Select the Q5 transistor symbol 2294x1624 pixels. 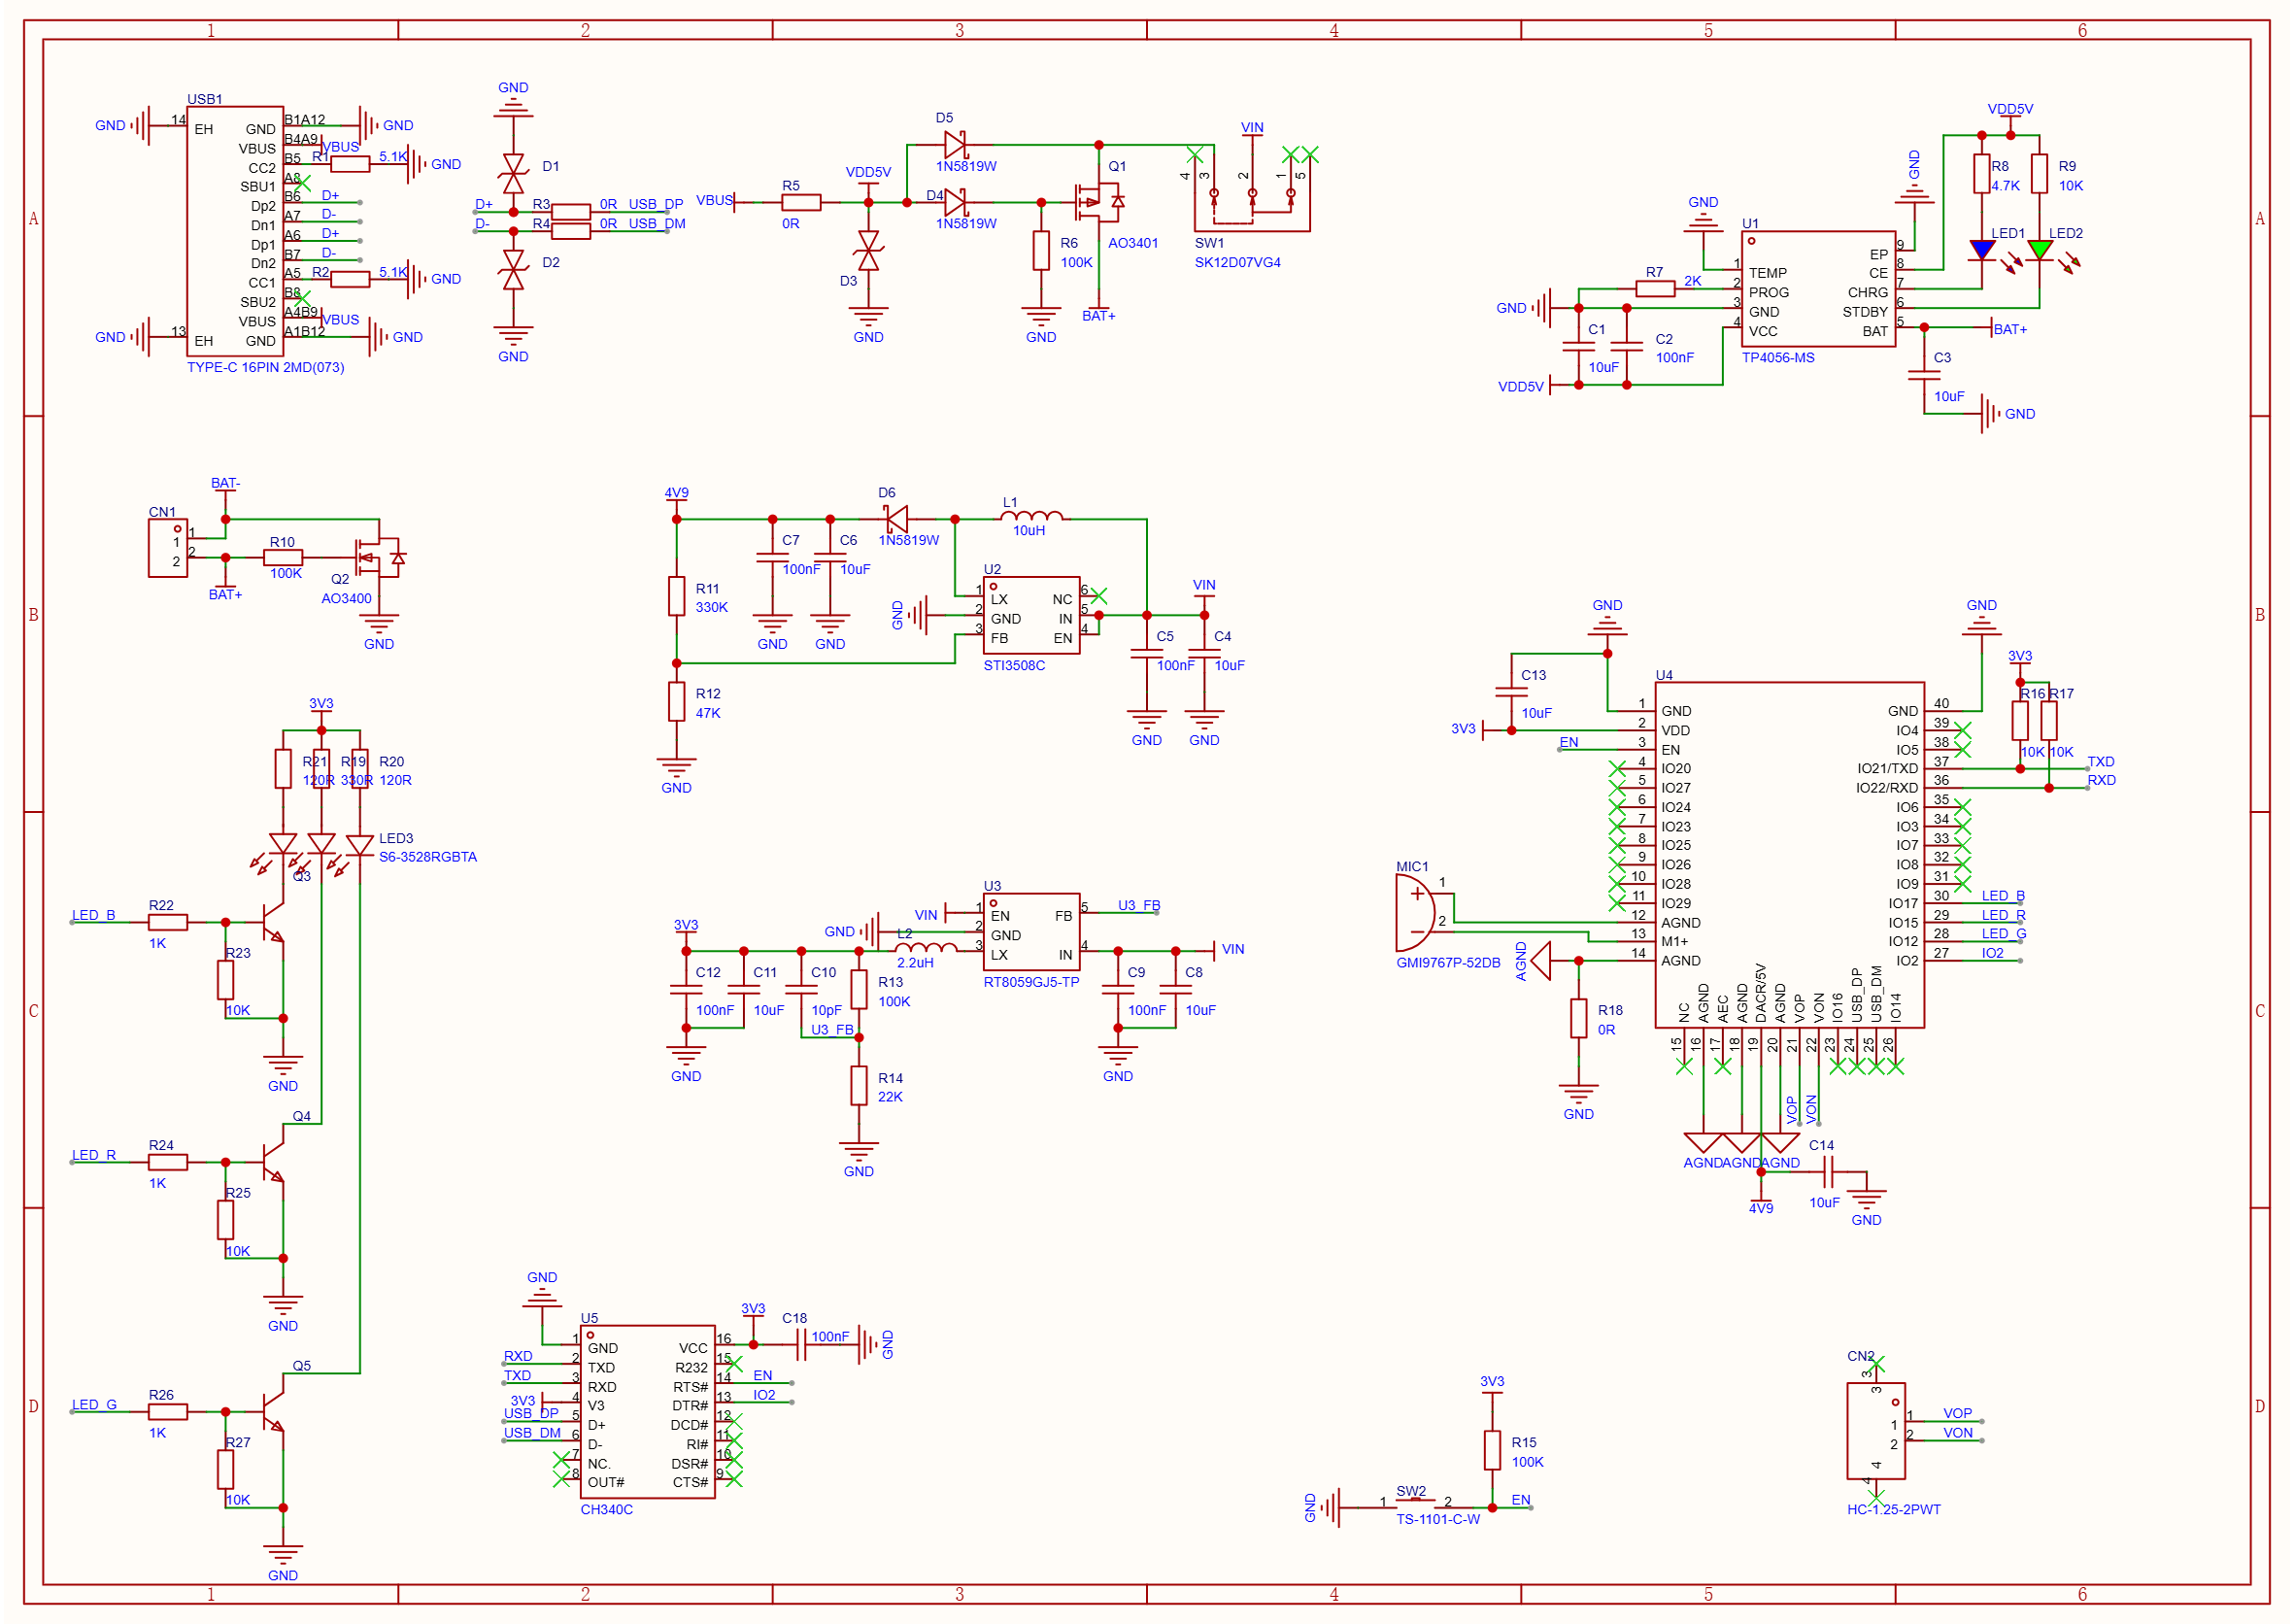tap(273, 1412)
